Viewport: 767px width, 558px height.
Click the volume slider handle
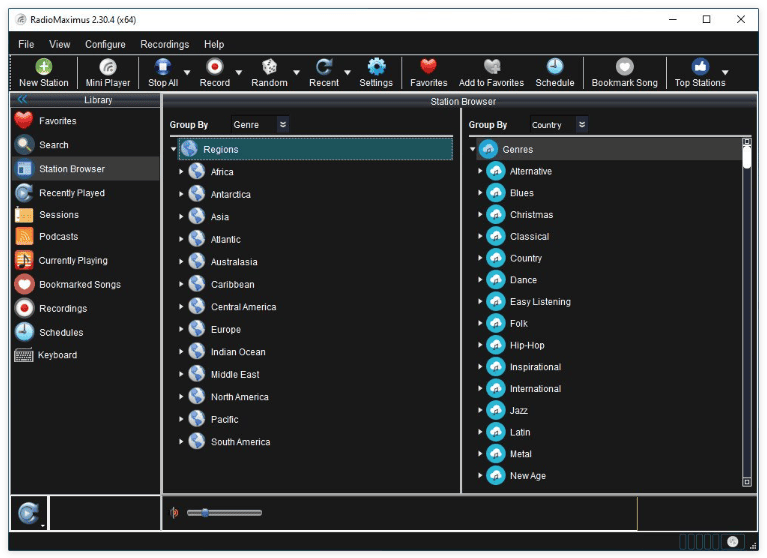(205, 513)
